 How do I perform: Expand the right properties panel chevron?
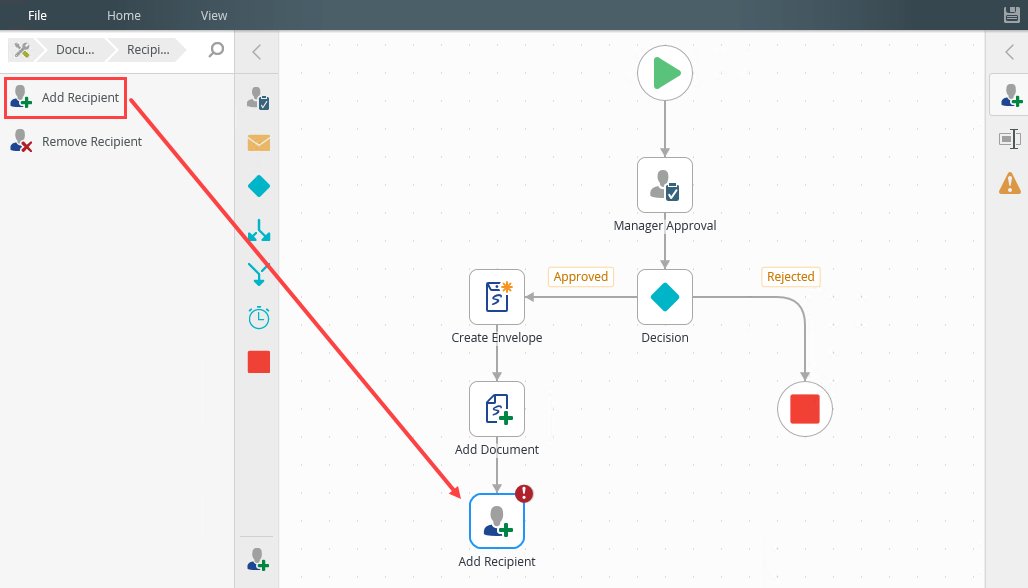click(x=1009, y=52)
